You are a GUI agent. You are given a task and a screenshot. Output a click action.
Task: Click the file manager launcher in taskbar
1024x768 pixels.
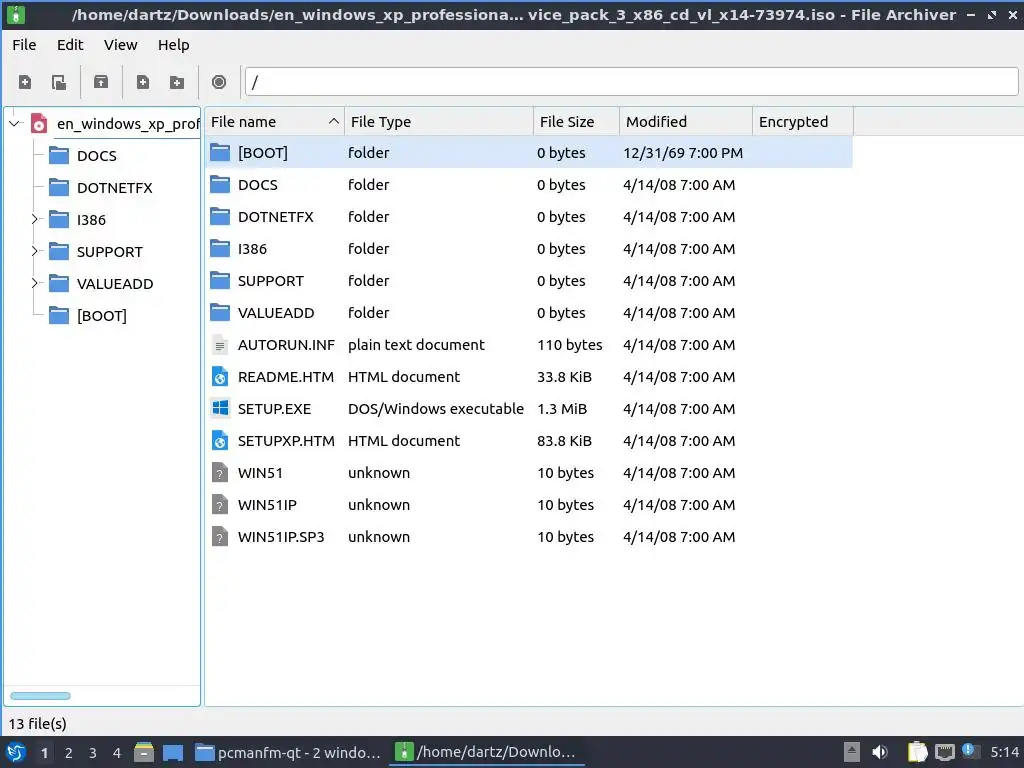(x=144, y=752)
